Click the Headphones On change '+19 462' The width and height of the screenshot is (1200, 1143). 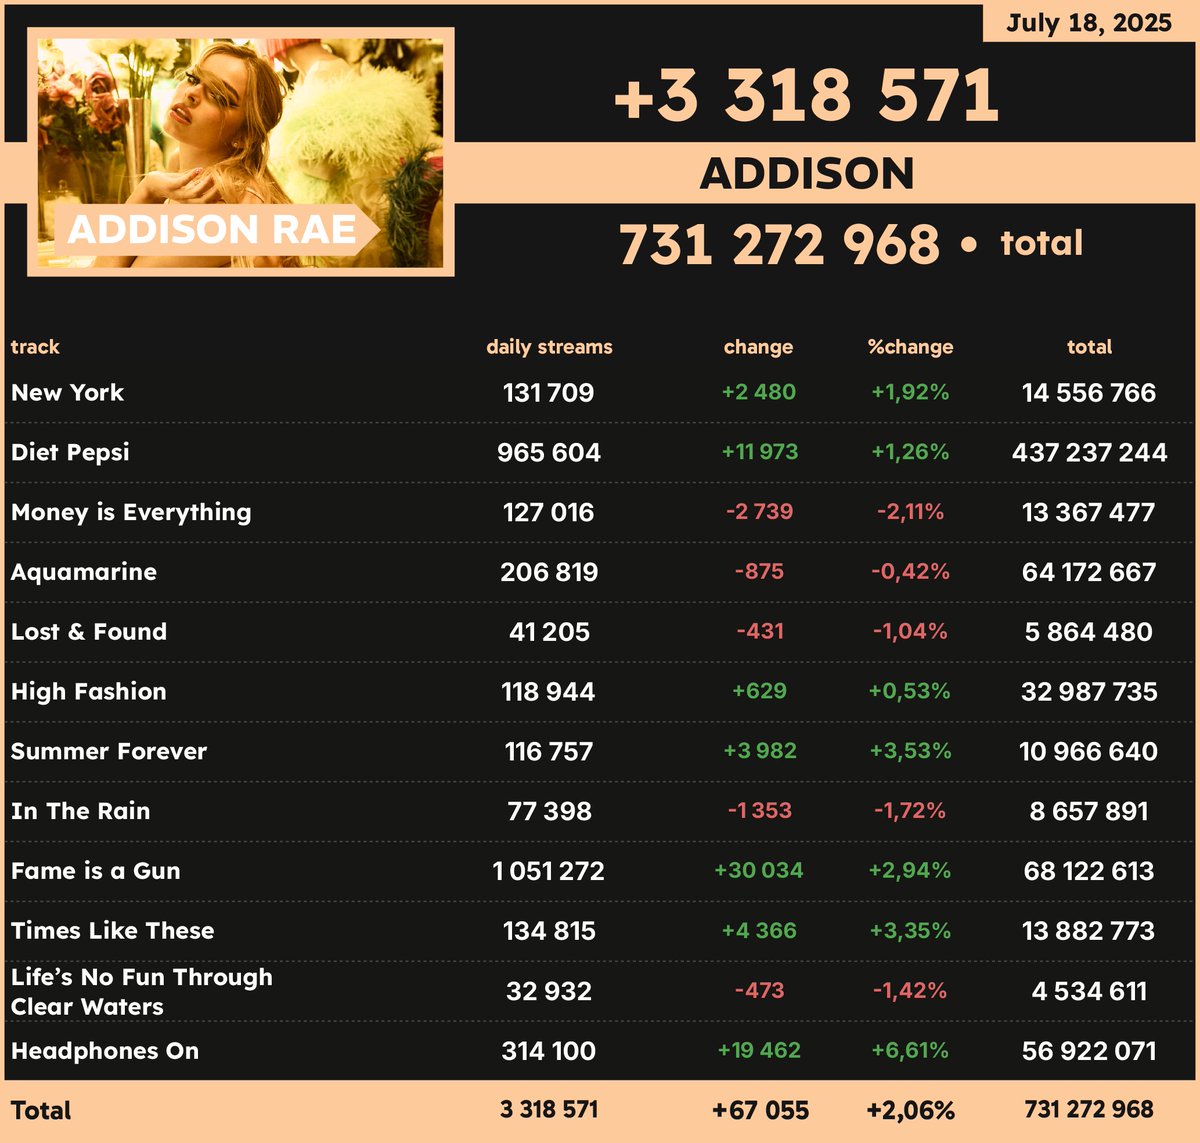pos(759,1051)
